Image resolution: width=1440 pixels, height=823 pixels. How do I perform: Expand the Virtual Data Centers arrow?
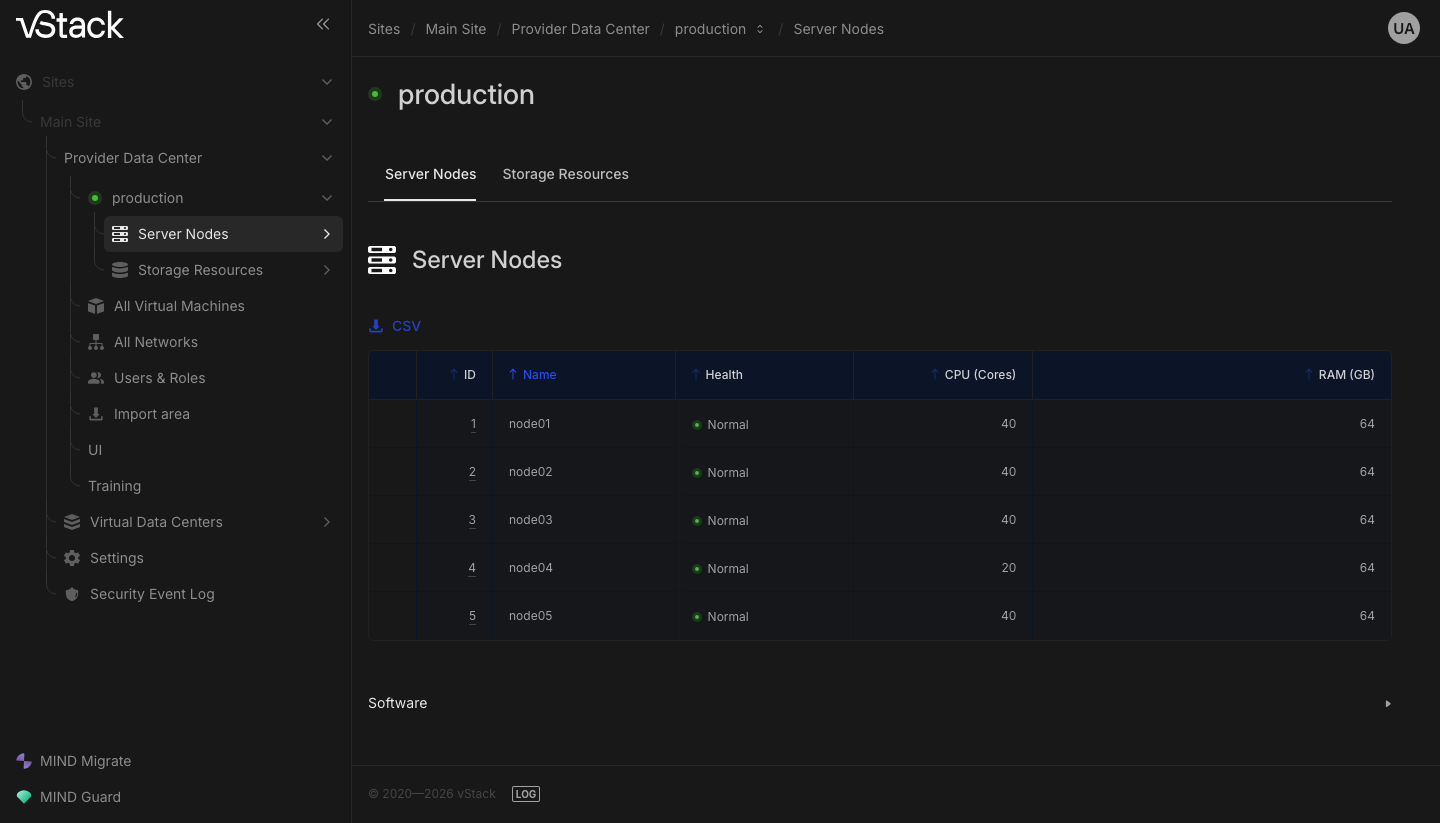327,522
